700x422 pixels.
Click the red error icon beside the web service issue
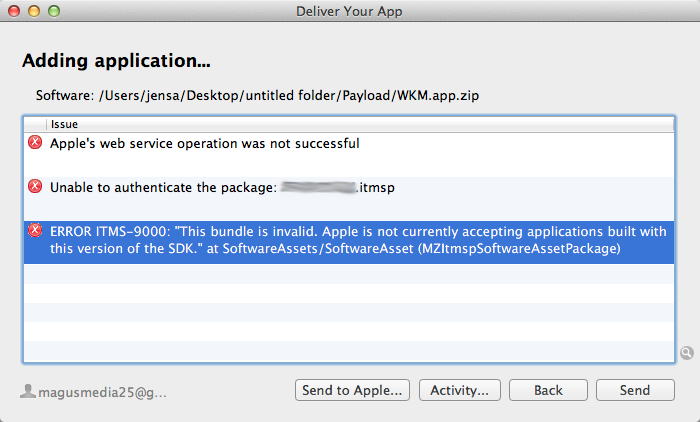pyautogui.click(x=35, y=143)
